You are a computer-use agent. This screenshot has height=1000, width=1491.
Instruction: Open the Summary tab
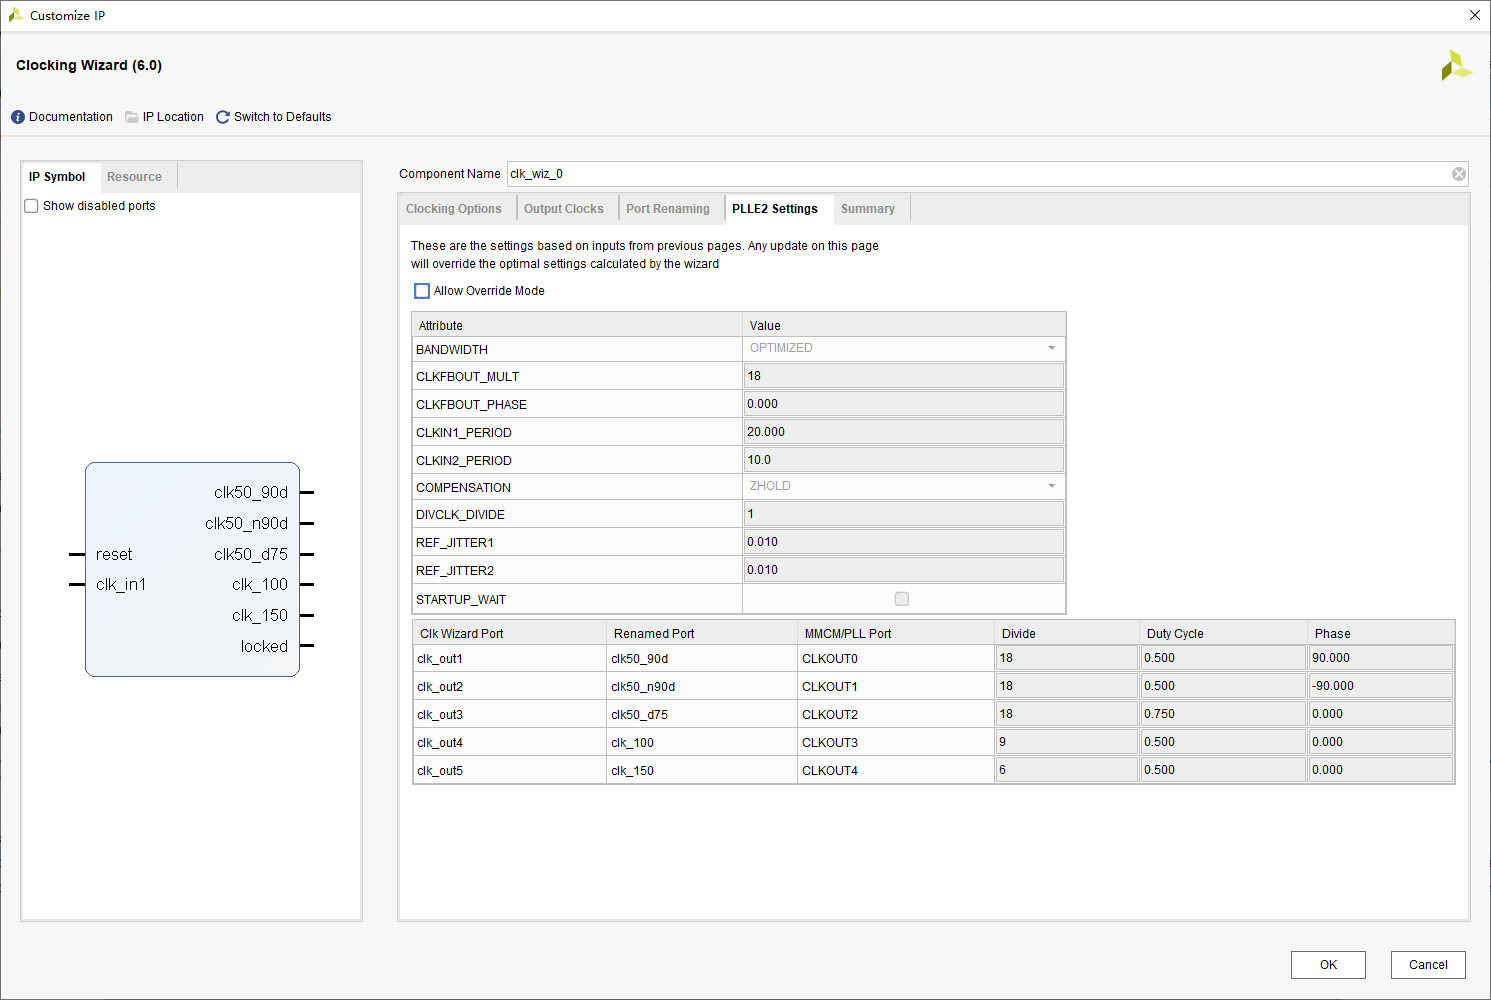coord(867,209)
